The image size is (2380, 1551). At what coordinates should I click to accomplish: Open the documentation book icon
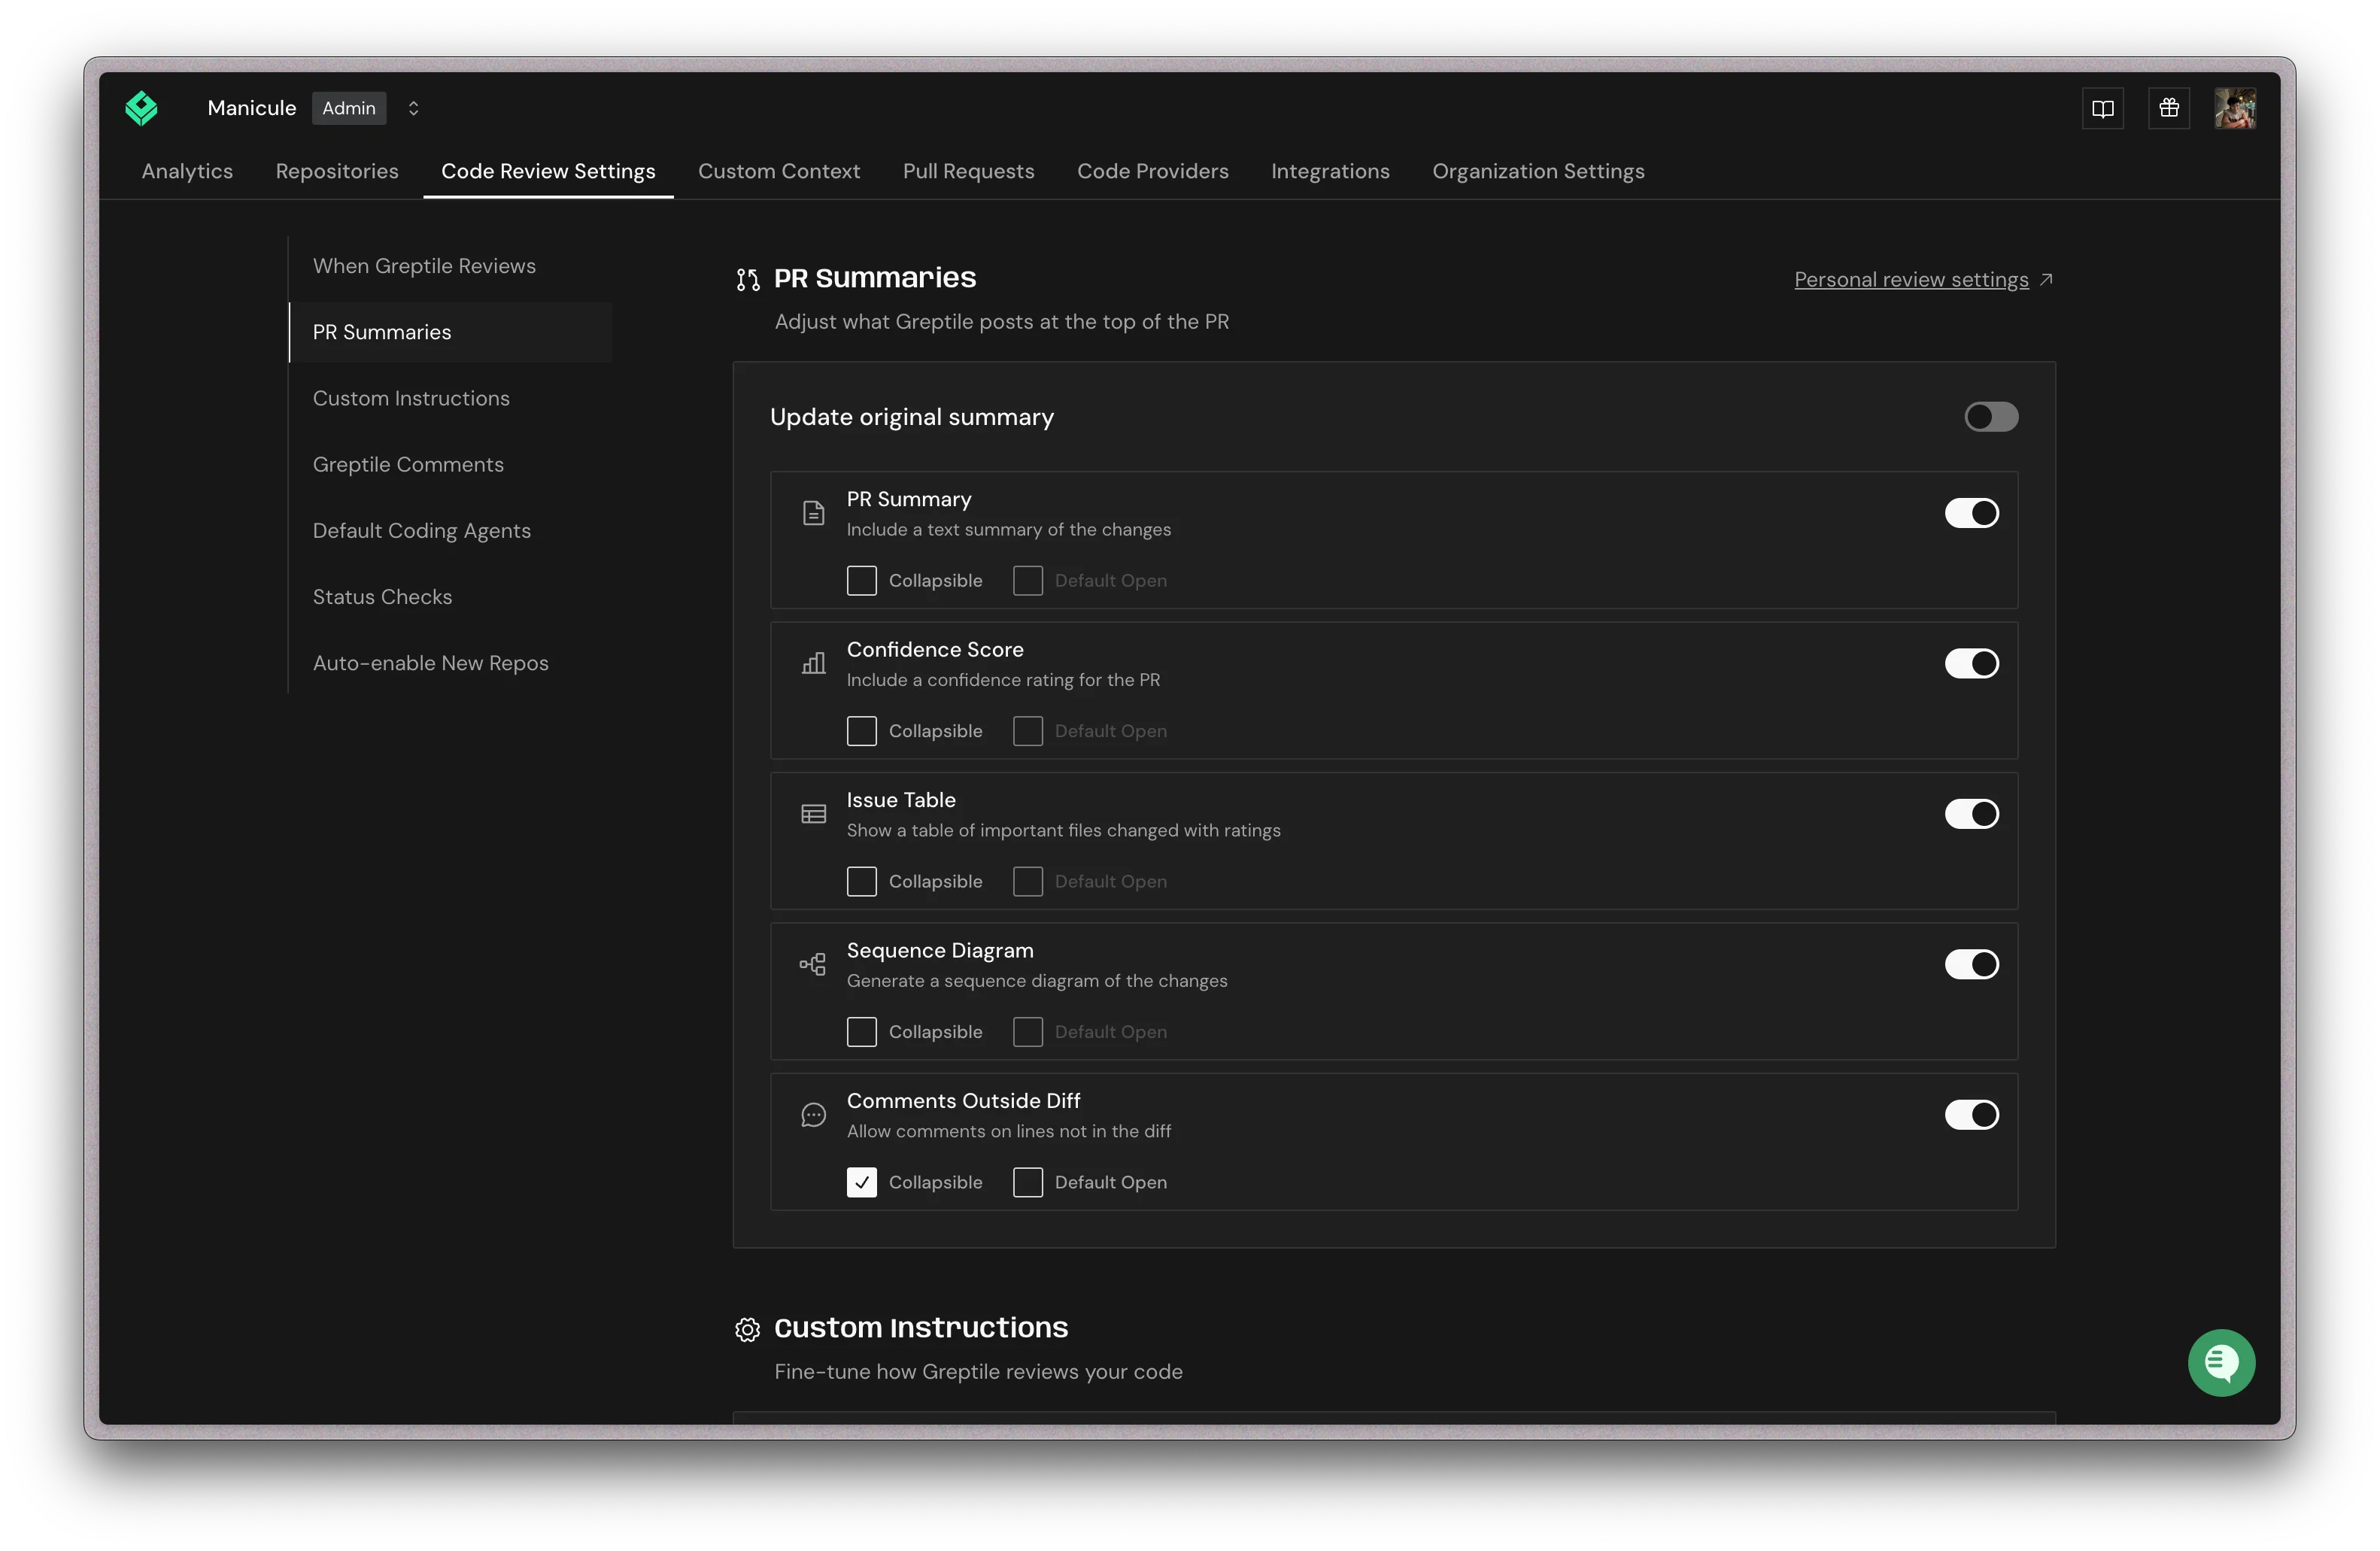coord(2102,108)
